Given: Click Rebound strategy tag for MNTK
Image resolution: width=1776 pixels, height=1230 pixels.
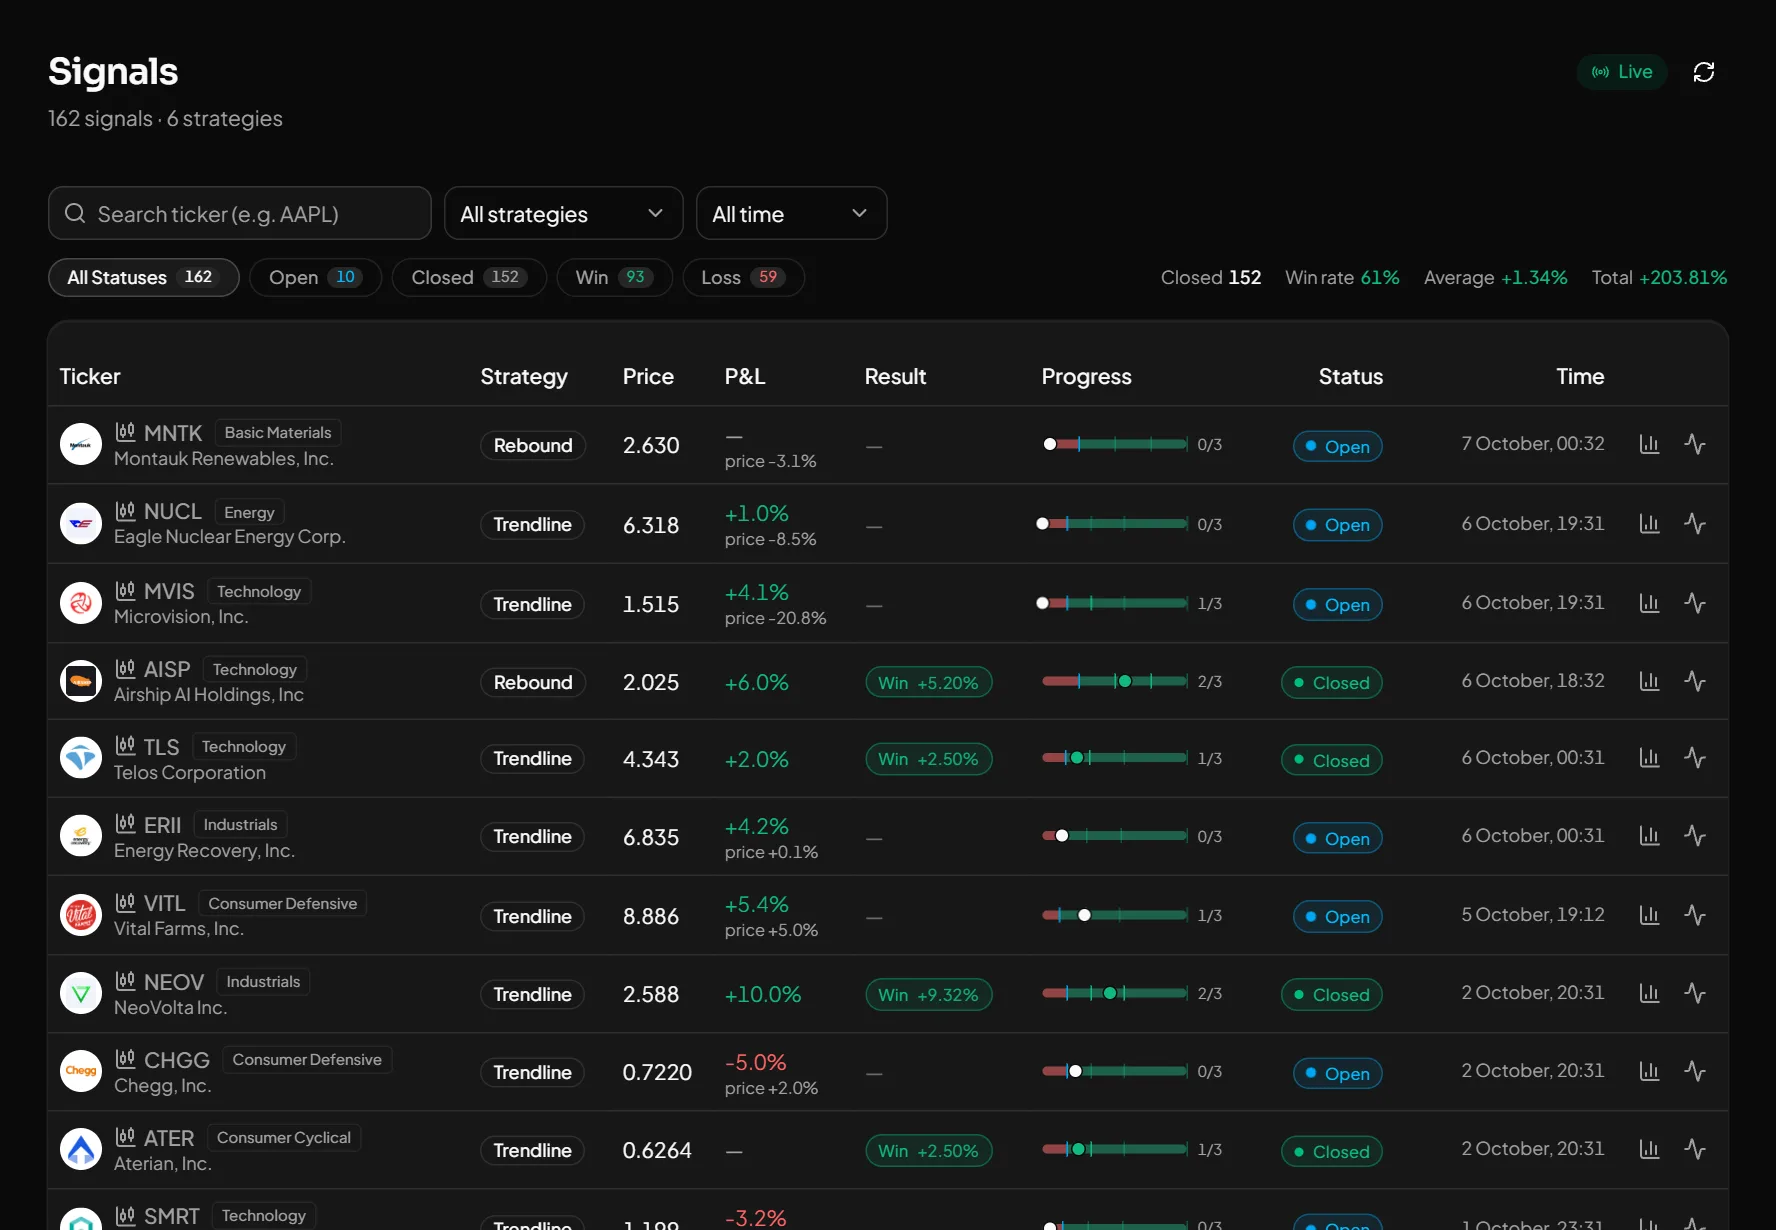Looking at the screenshot, I should [x=533, y=445].
